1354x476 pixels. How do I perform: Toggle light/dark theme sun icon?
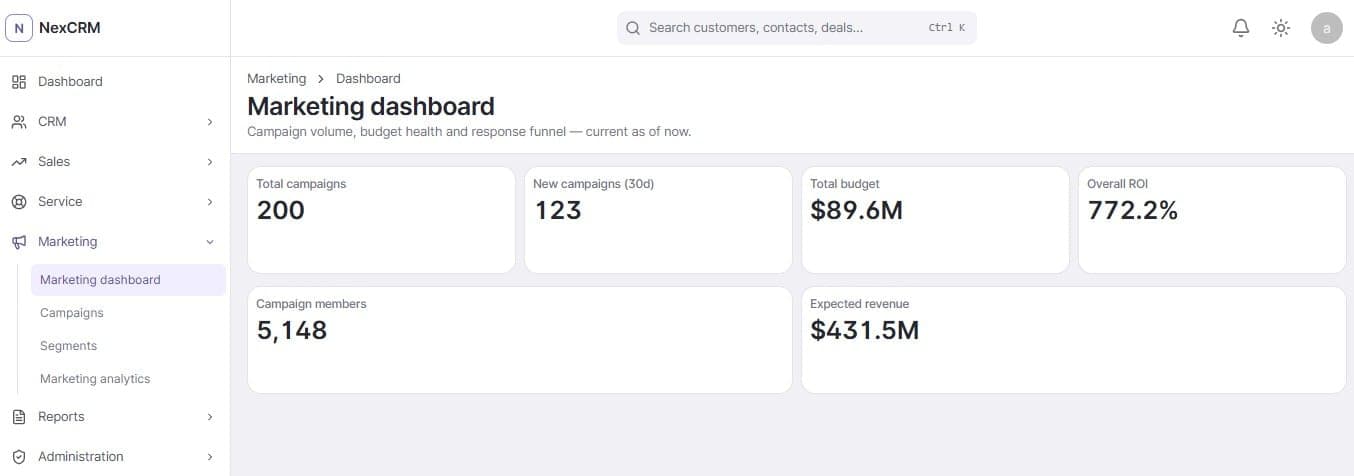pos(1281,28)
